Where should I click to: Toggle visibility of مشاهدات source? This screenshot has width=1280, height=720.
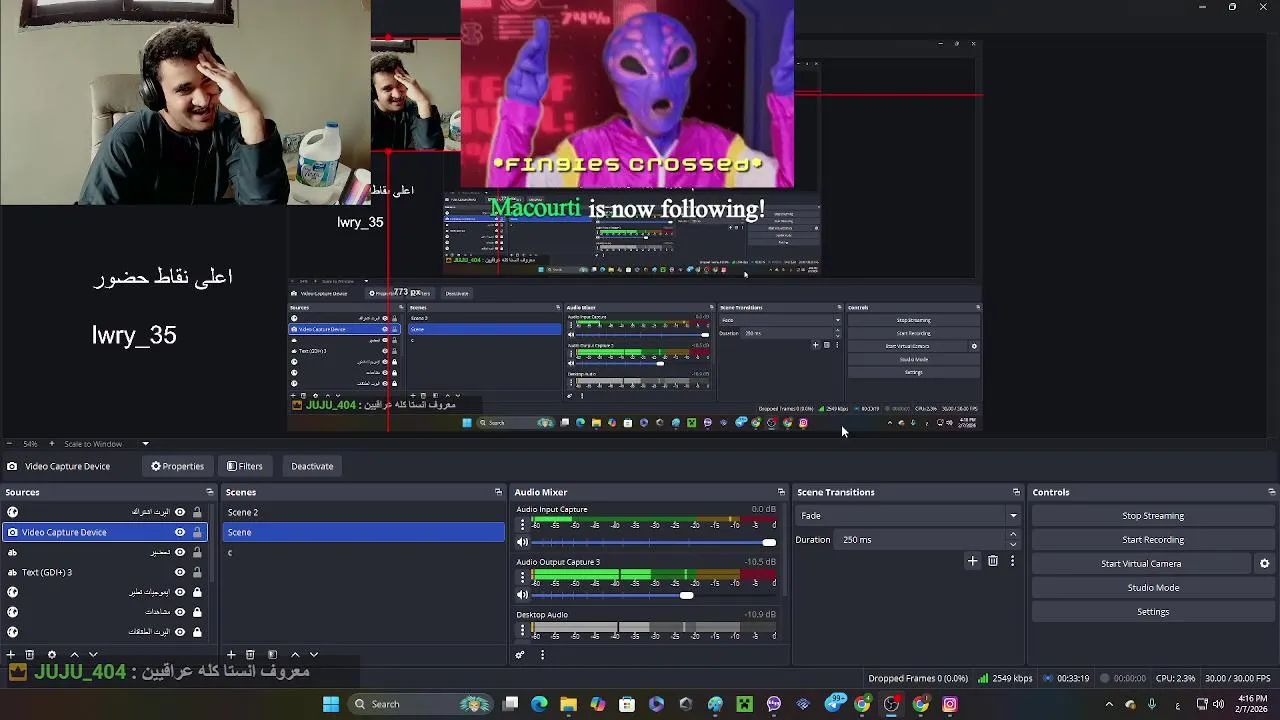[x=180, y=612]
